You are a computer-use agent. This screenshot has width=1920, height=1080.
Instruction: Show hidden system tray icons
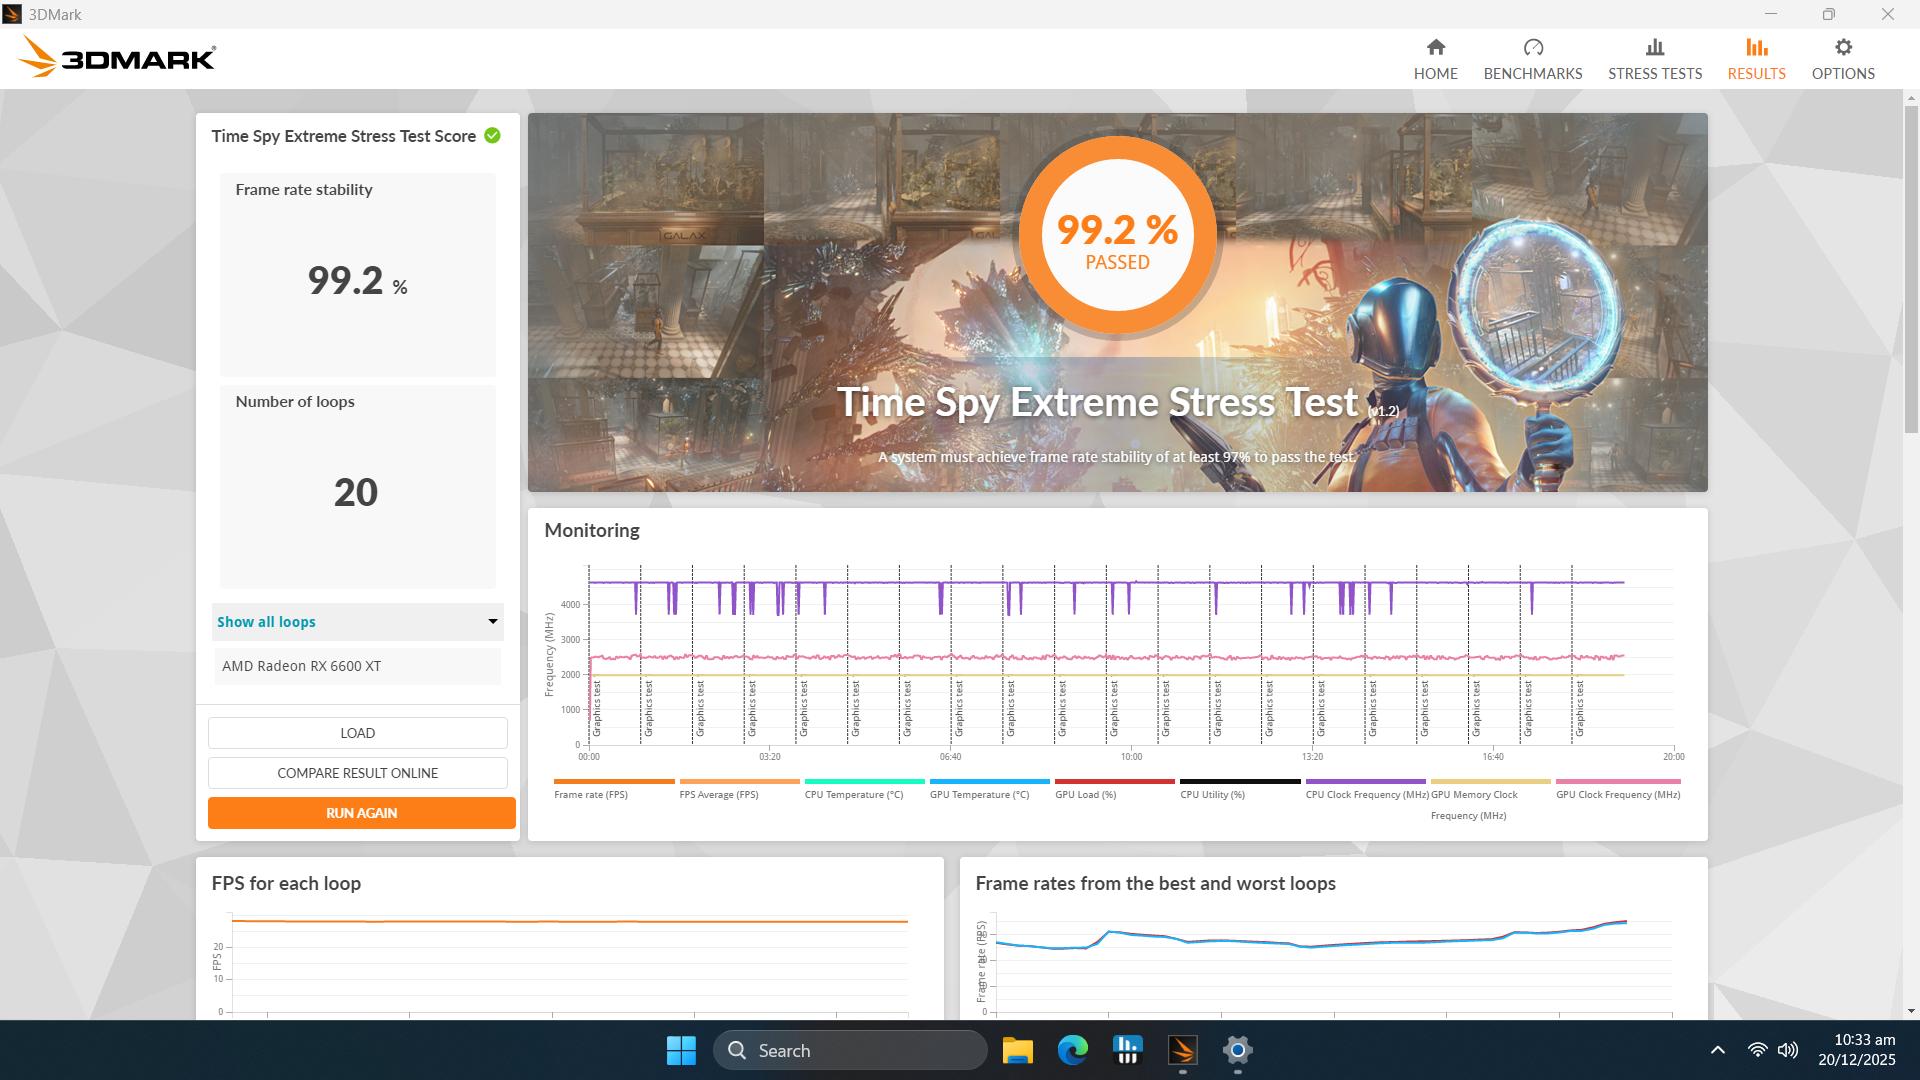[1717, 1050]
